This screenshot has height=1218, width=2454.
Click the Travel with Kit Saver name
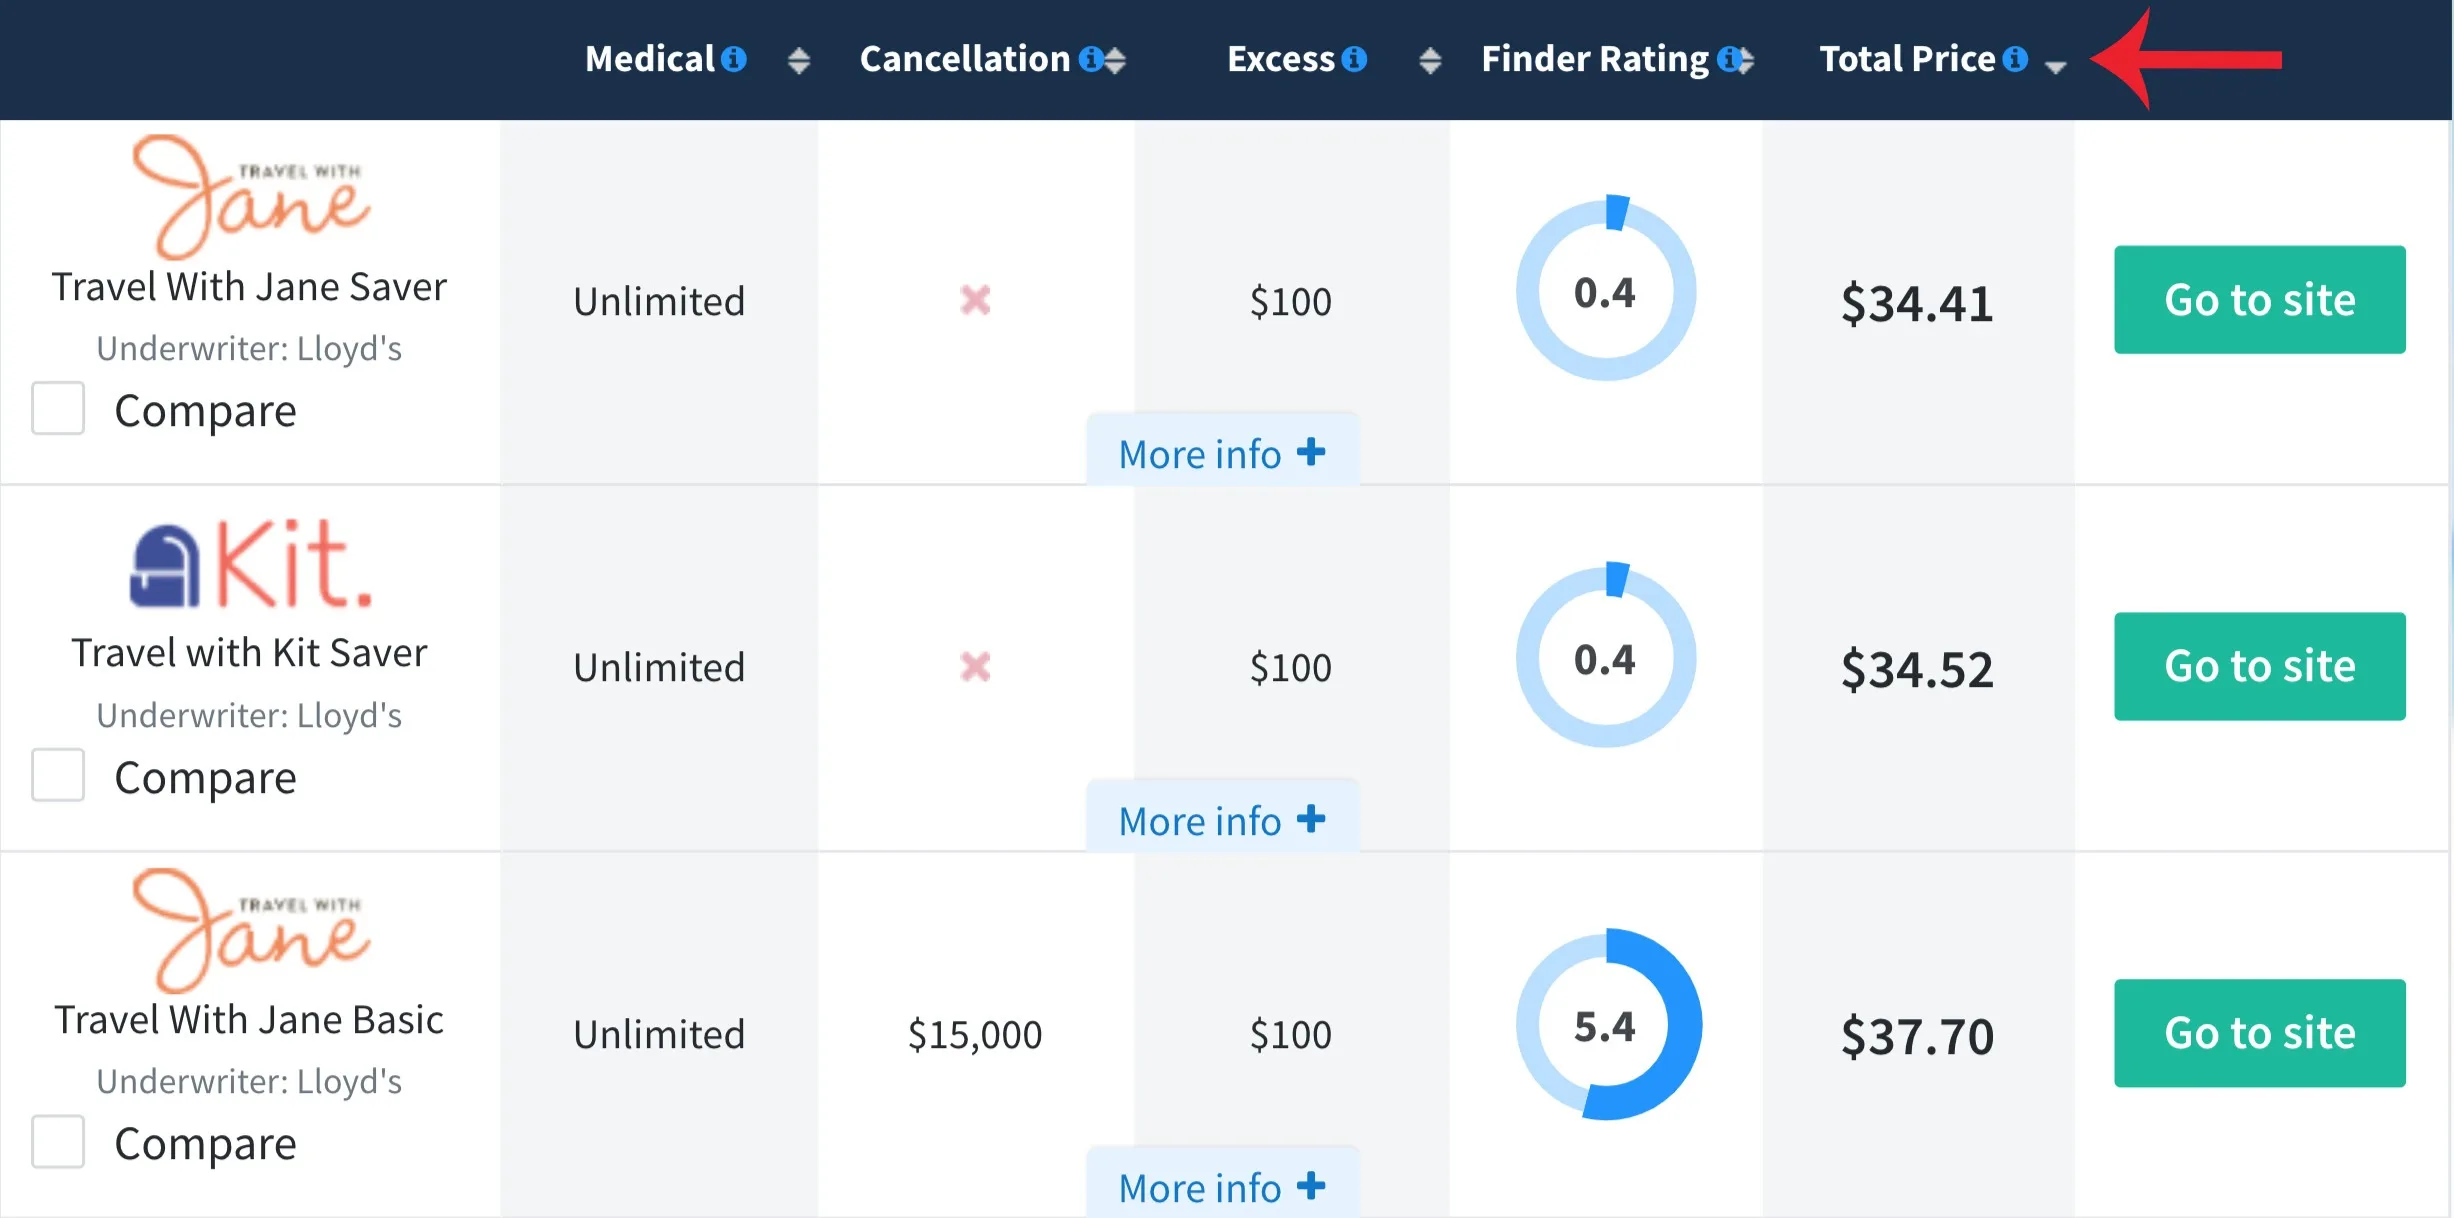click(x=249, y=653)
